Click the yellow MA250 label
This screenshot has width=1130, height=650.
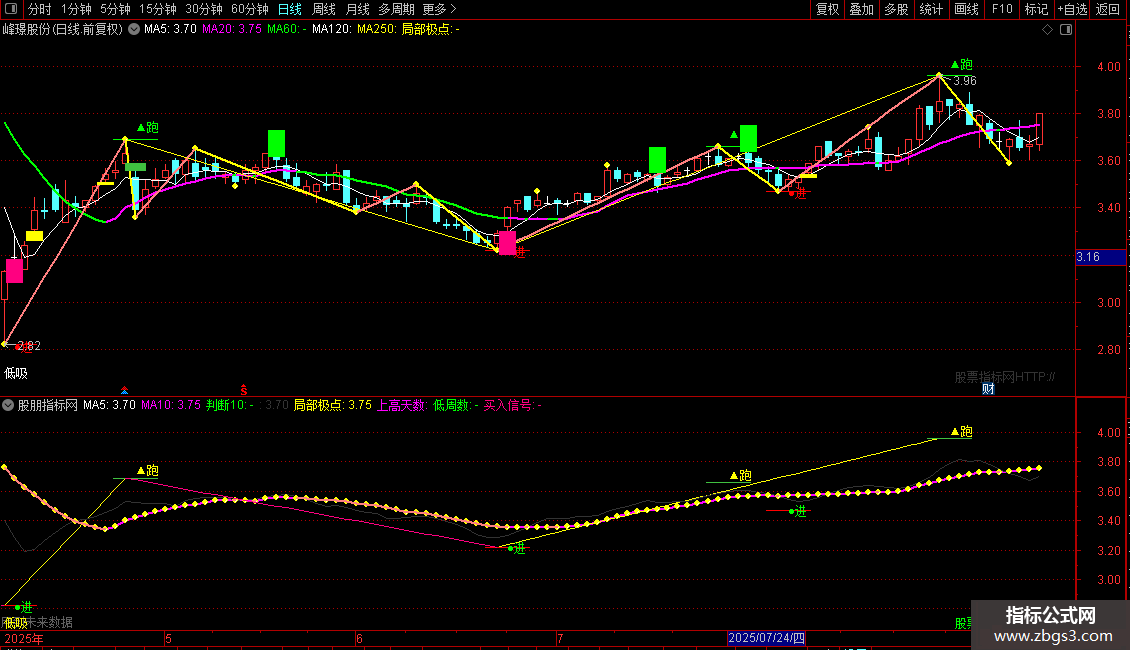(x=377, y=30)
